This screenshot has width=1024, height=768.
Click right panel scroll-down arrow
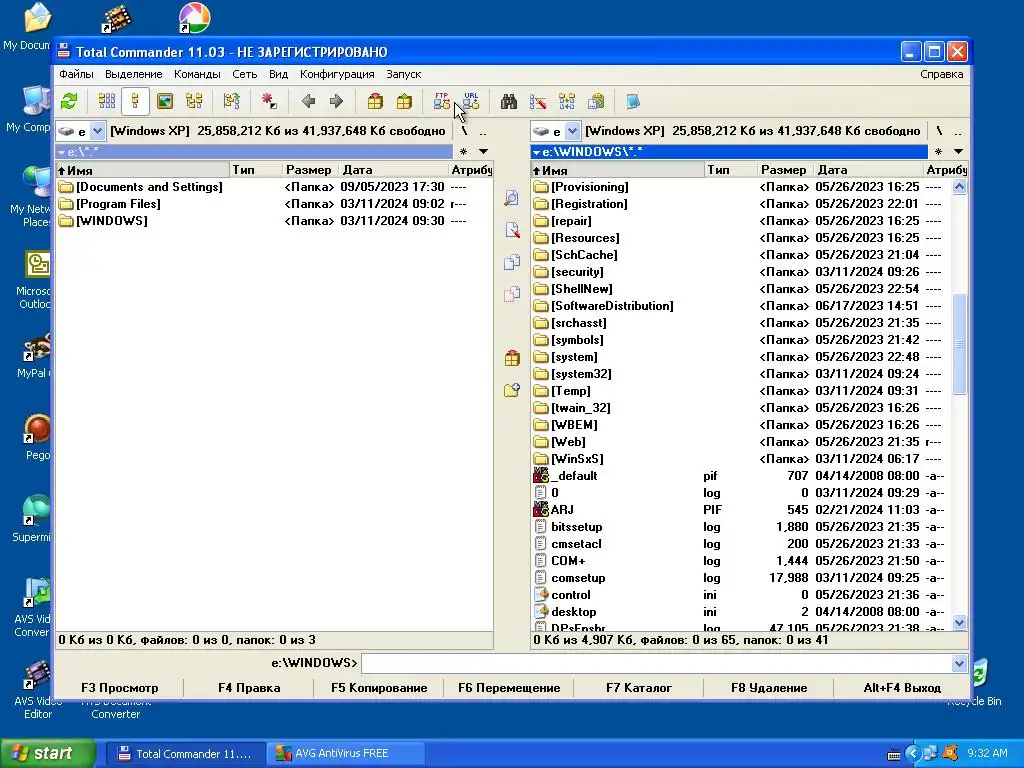tap(959, 622)
